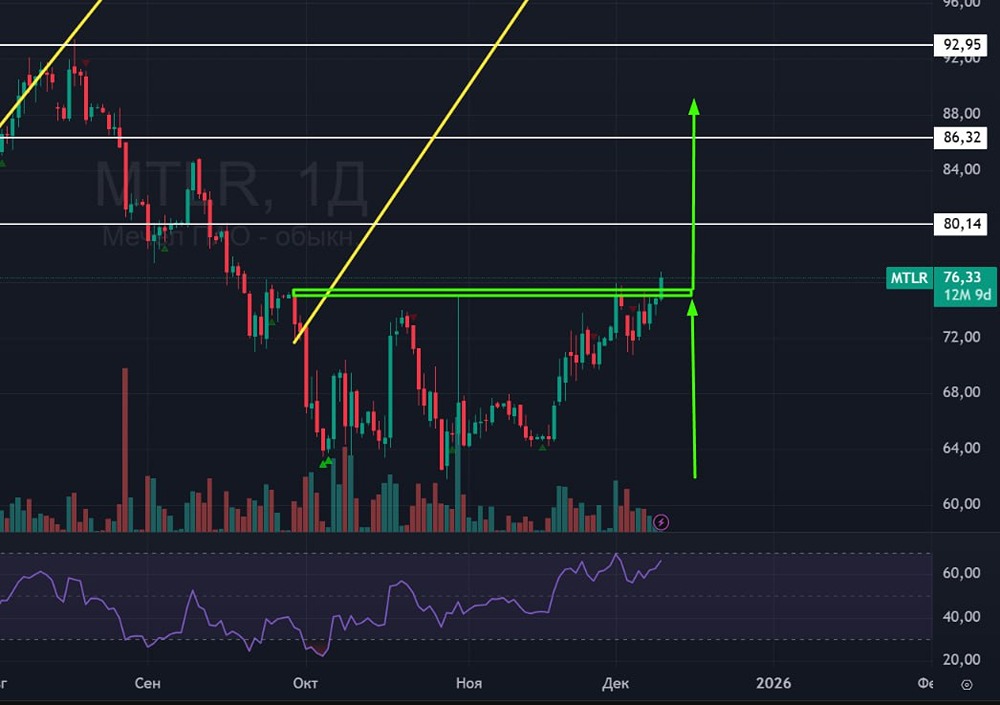
Task: Click 88,00 on the price axis
Action: (962, 114)
